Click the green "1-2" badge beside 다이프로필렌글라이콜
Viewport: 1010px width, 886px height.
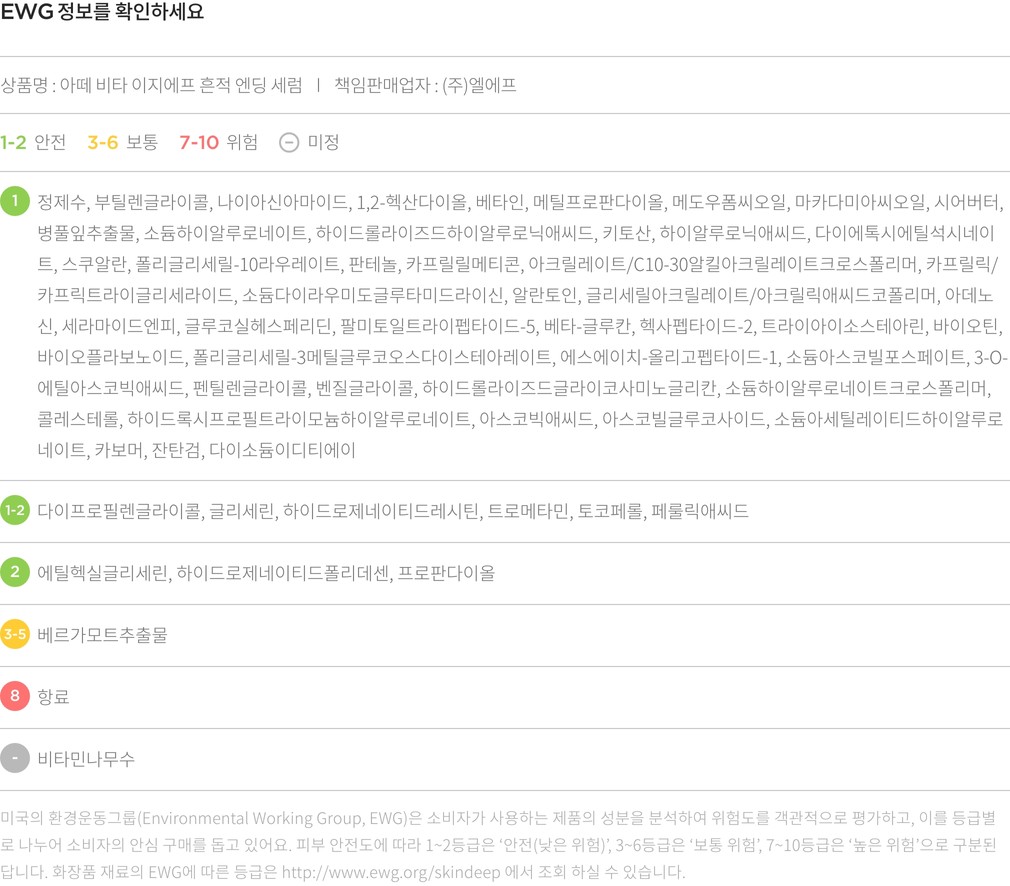pyautogui.click(x=15, y=511)
